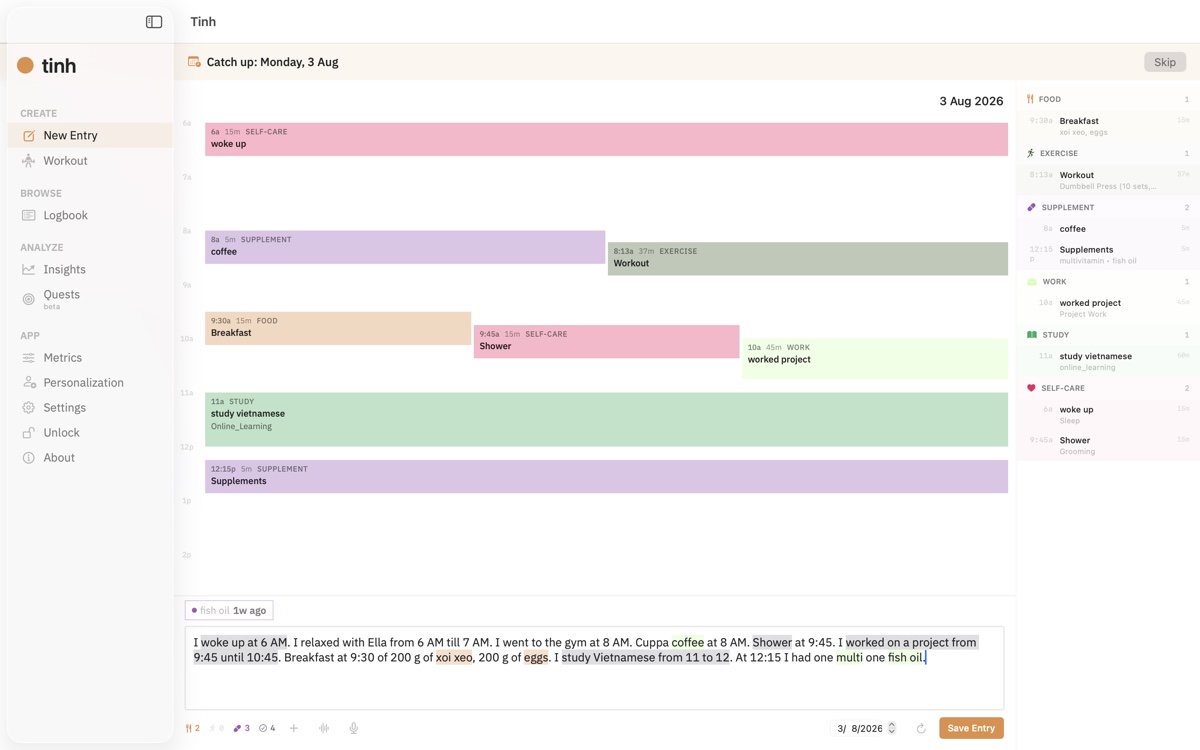Open woke up Sleep entry in summary
Screen dimensions: 1200x750
1108,414
